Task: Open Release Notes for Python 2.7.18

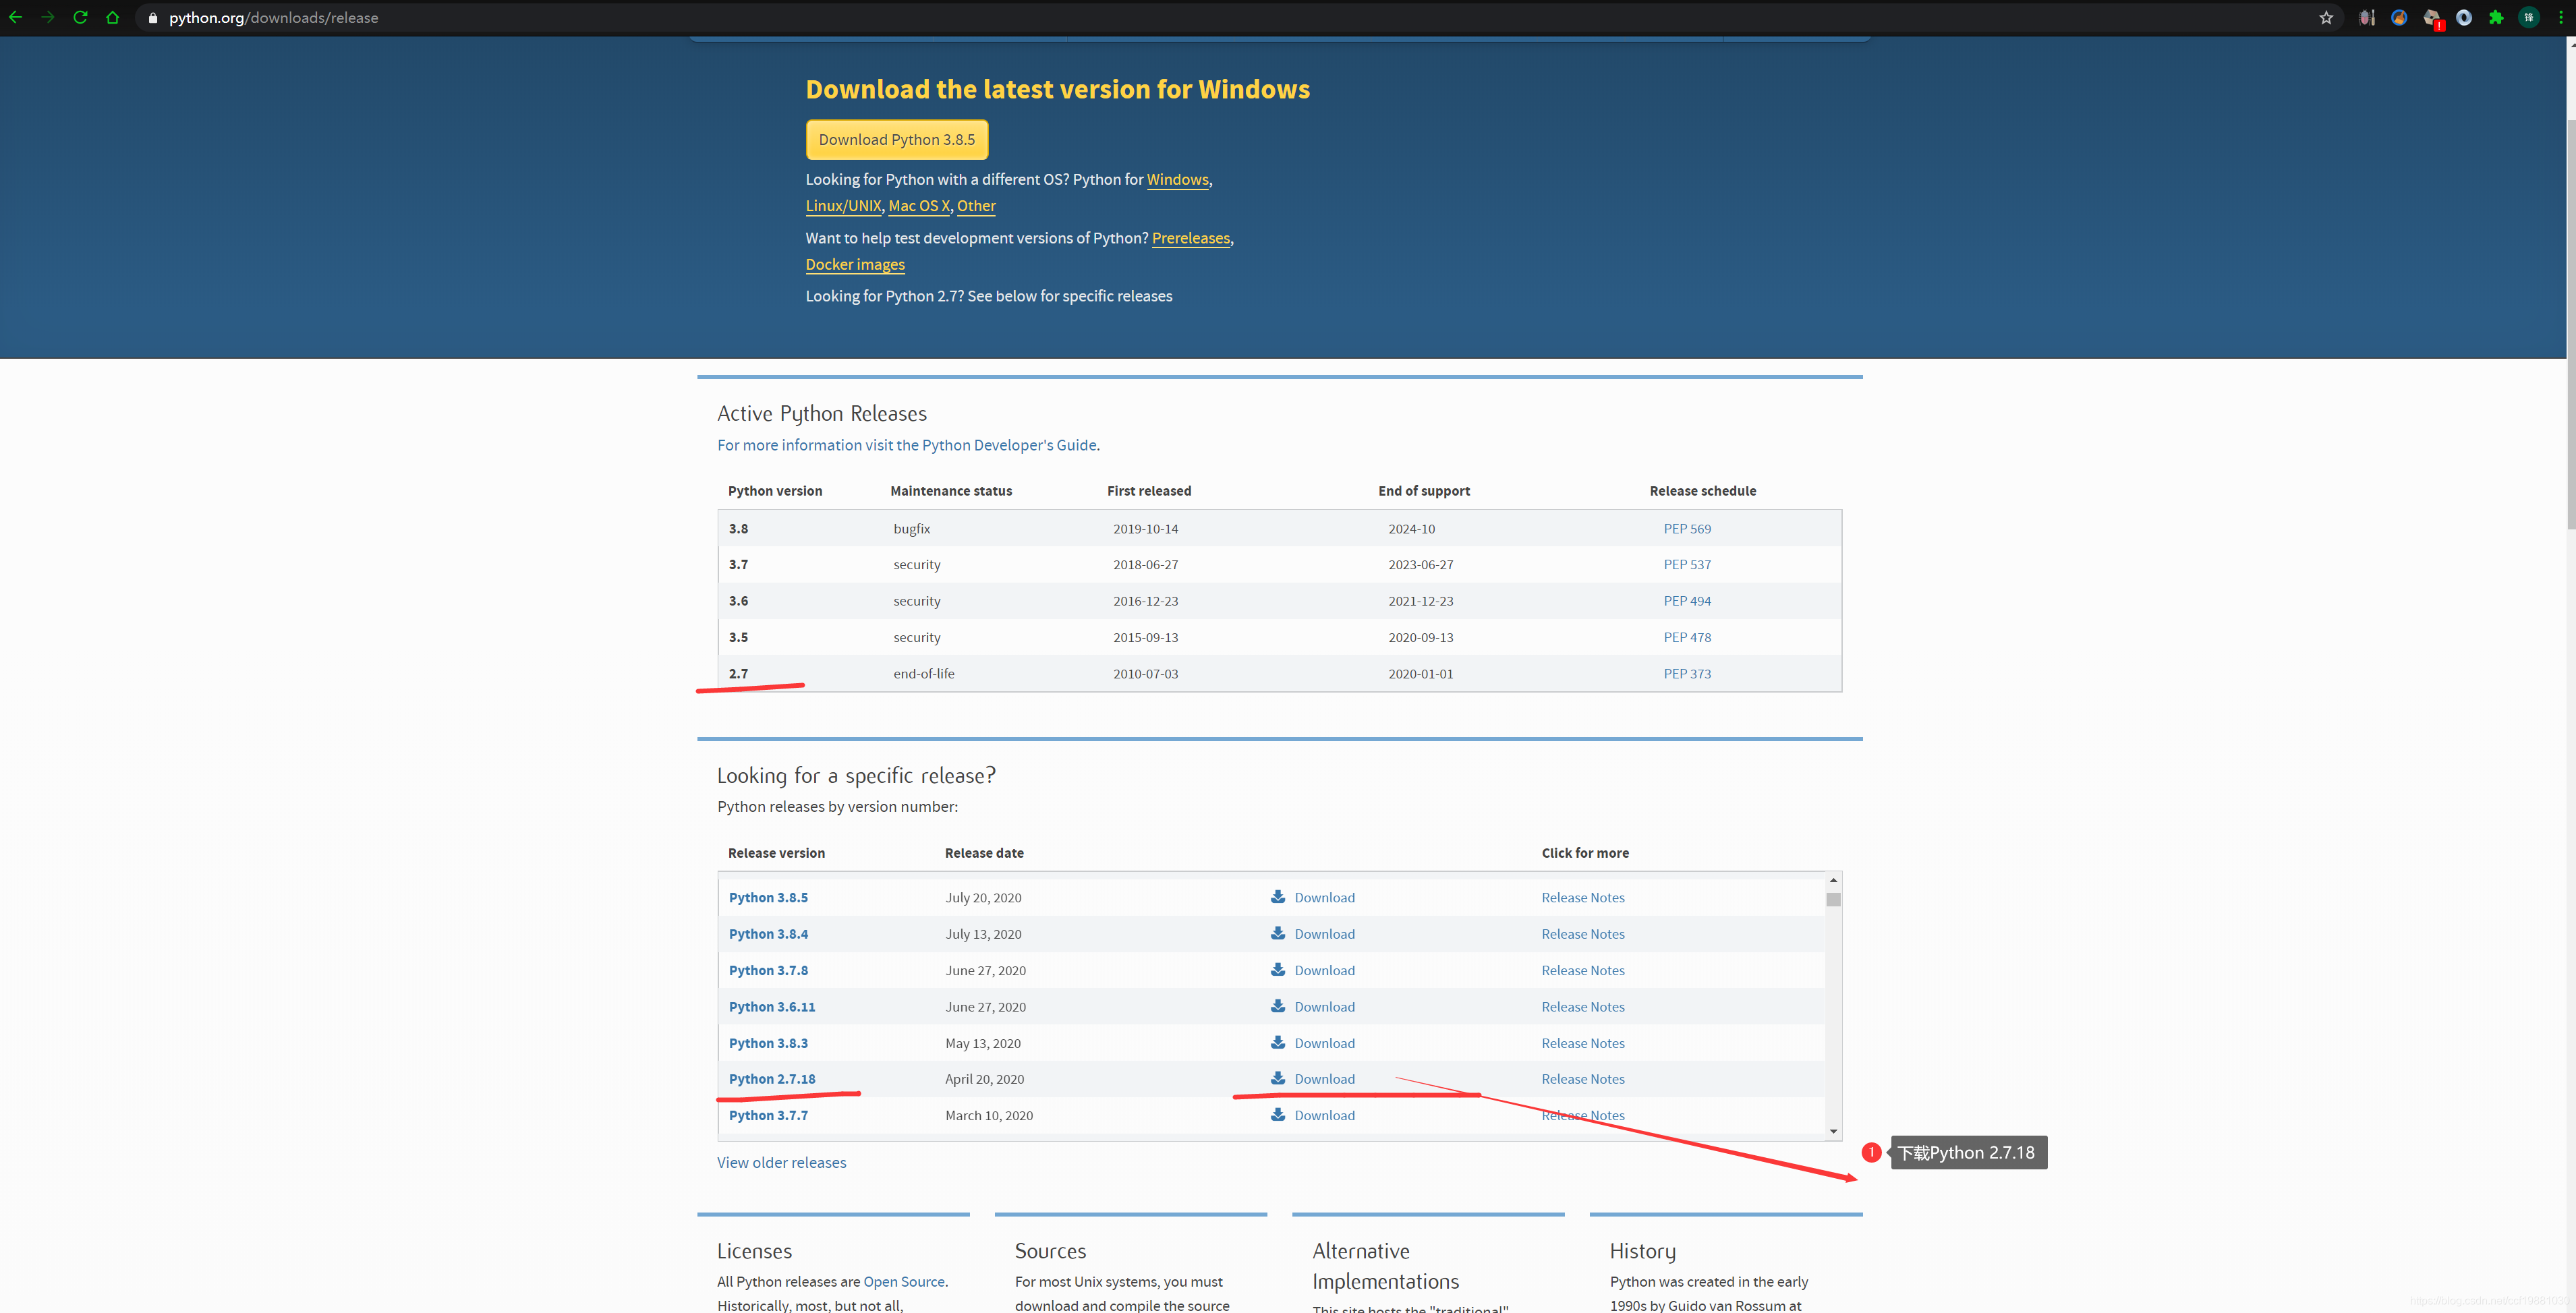Action: pyautogui.click(x=1583, y=1079)
